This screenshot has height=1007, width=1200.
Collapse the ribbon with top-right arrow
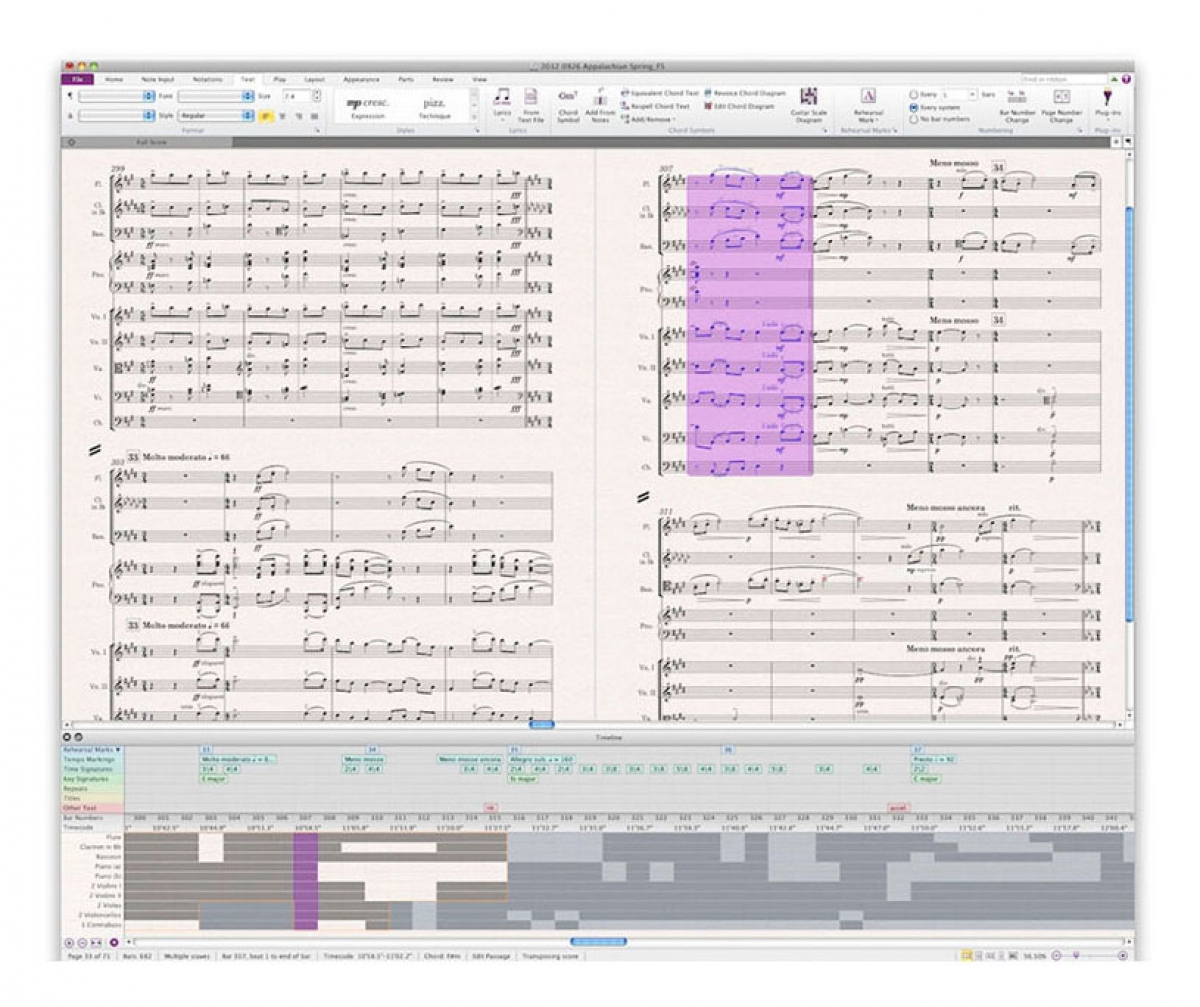1115,78
